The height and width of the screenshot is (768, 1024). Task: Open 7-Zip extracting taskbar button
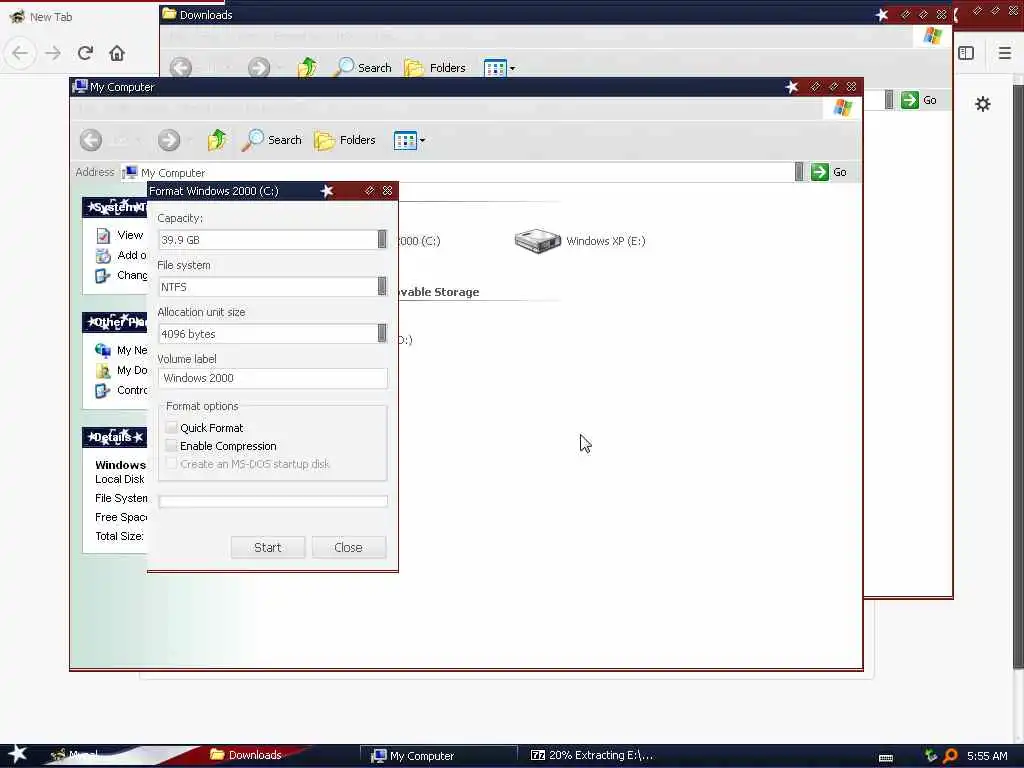click(x=592, y=756)
